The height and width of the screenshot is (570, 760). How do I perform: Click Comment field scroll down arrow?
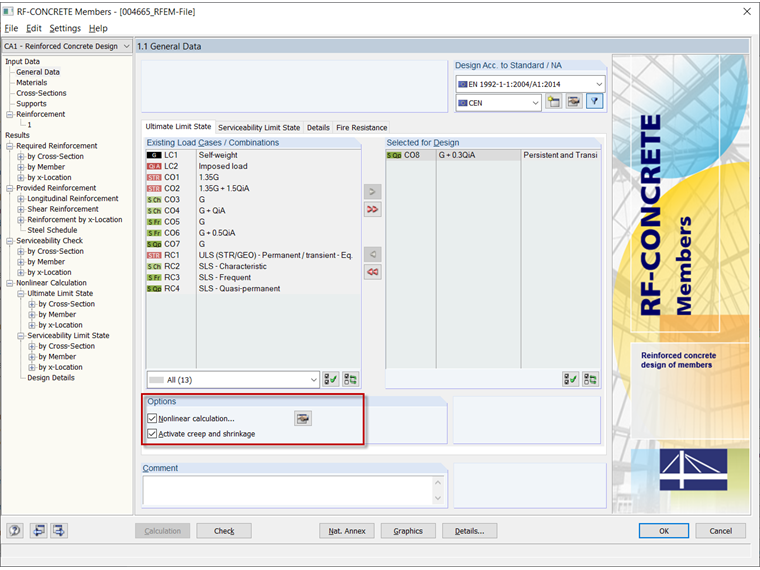[438, 498]
